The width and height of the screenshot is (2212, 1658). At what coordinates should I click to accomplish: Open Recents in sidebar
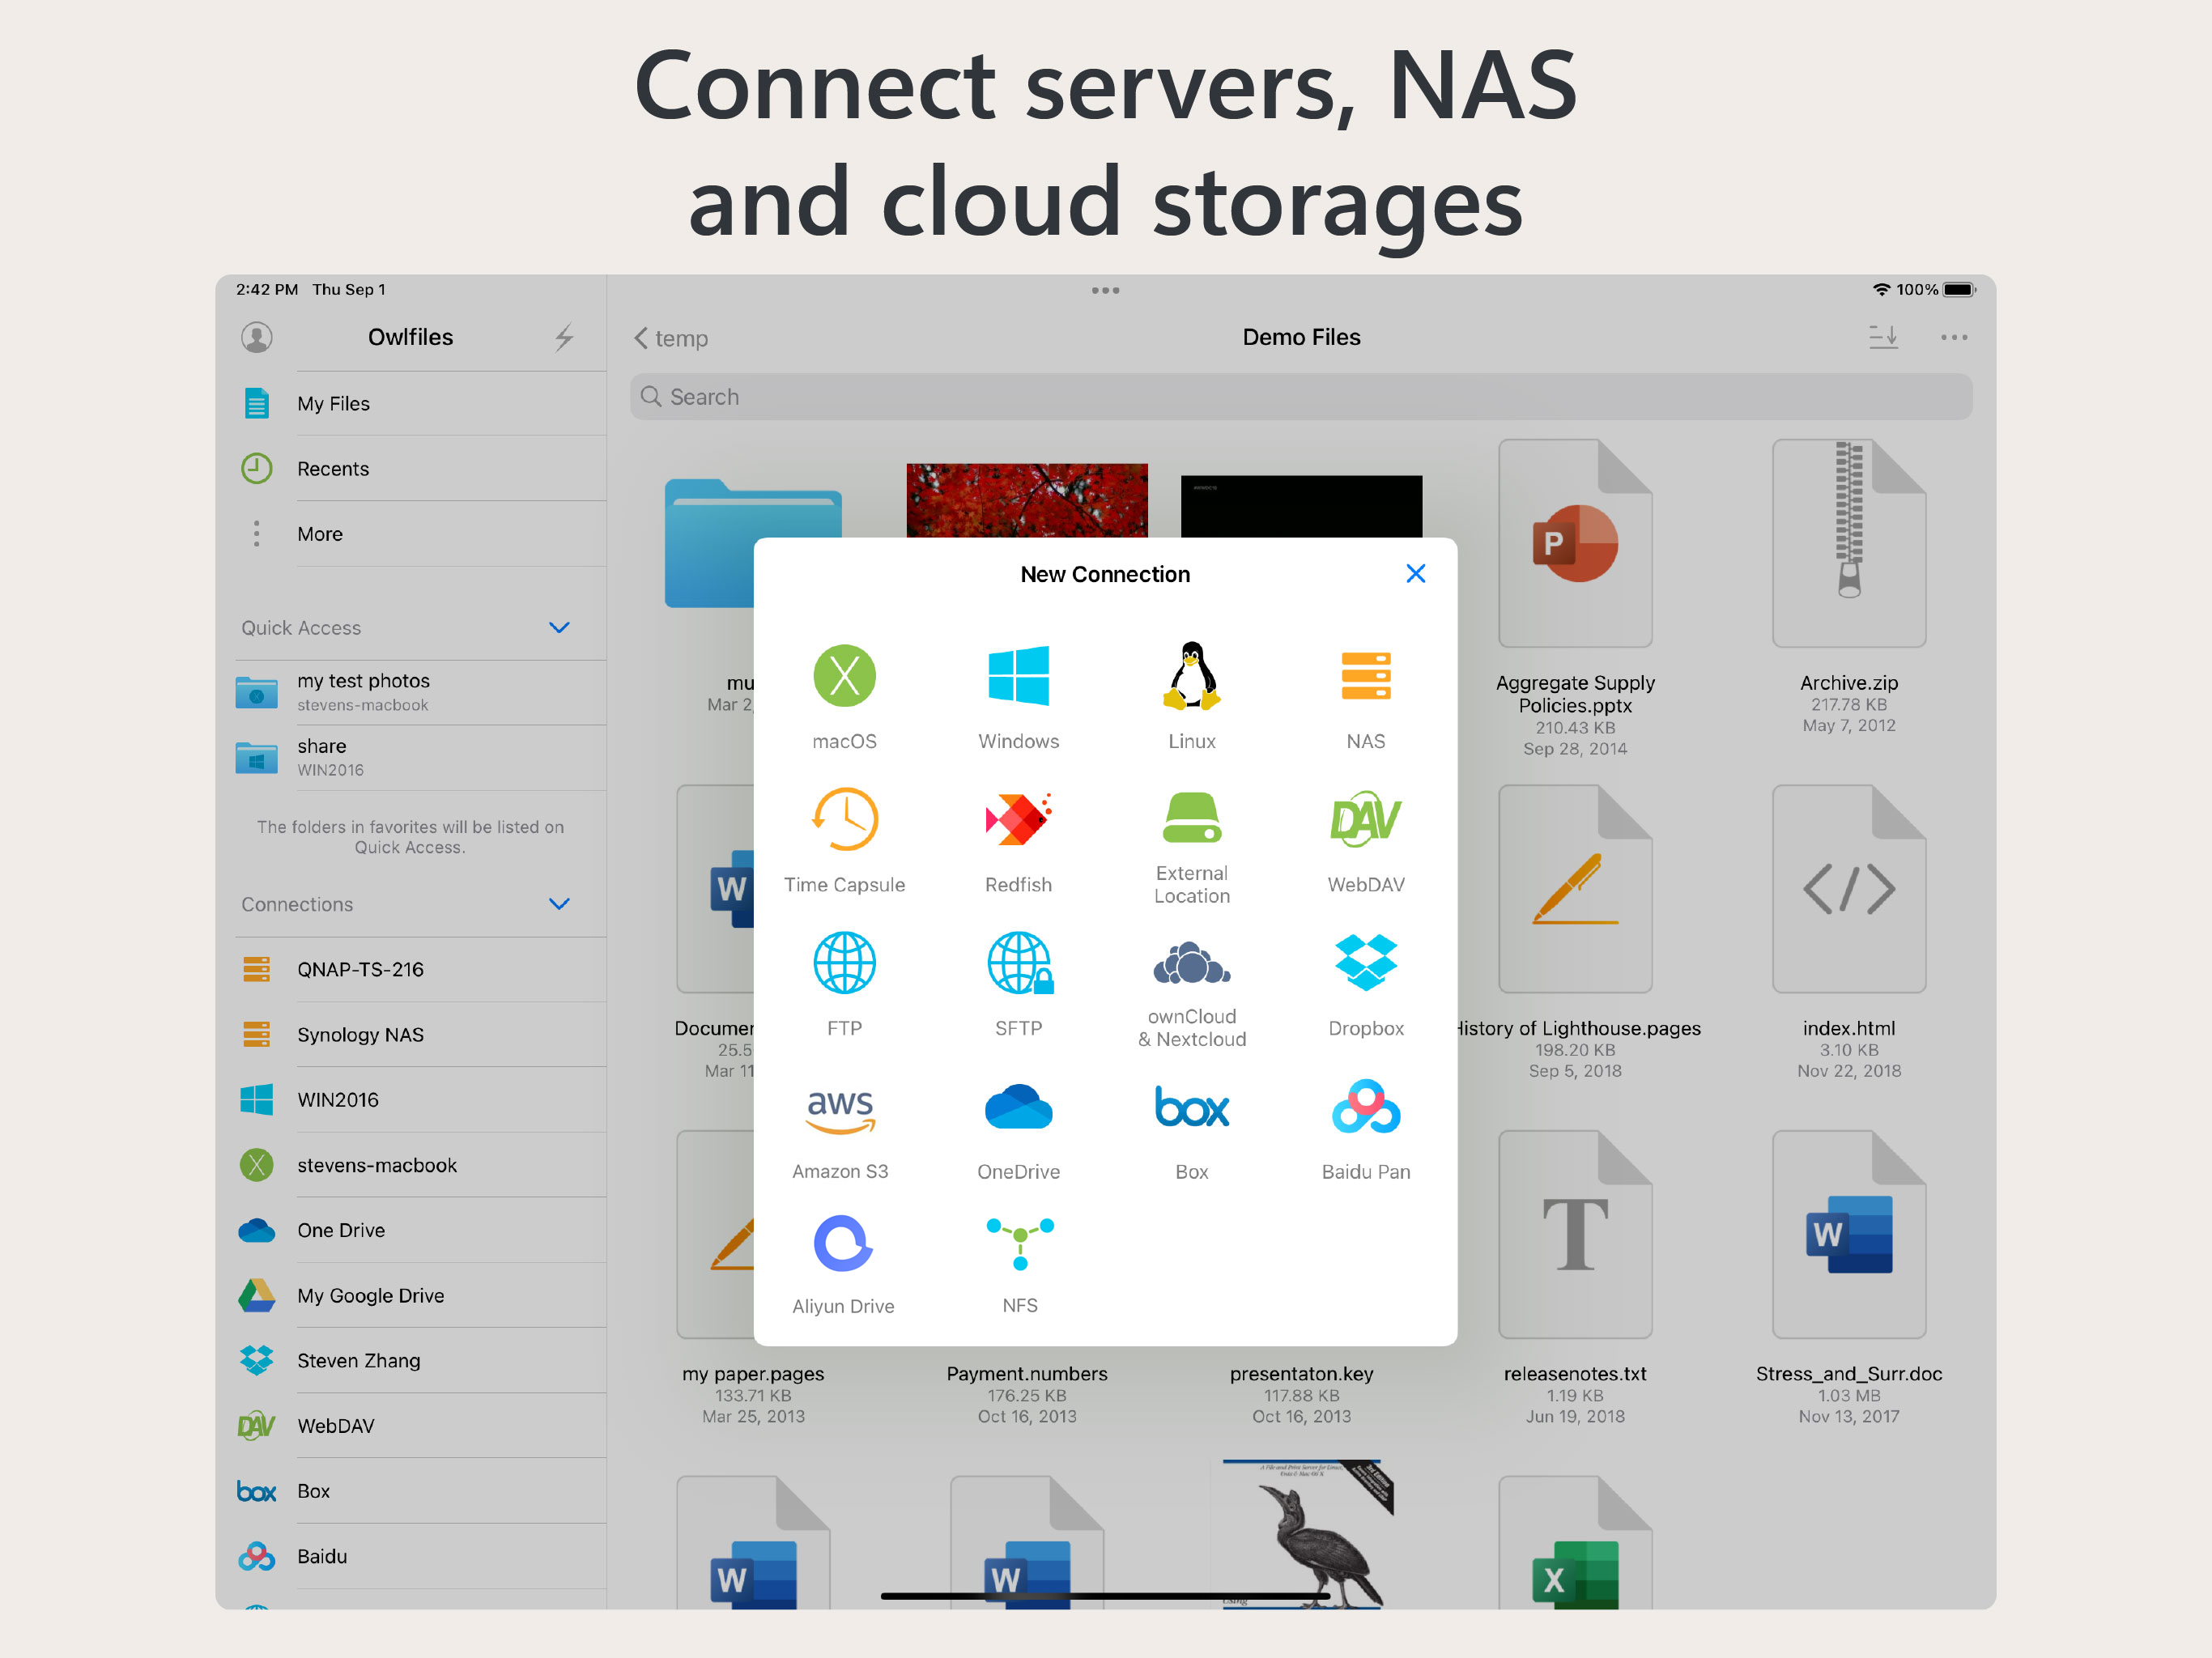(333, 469)
